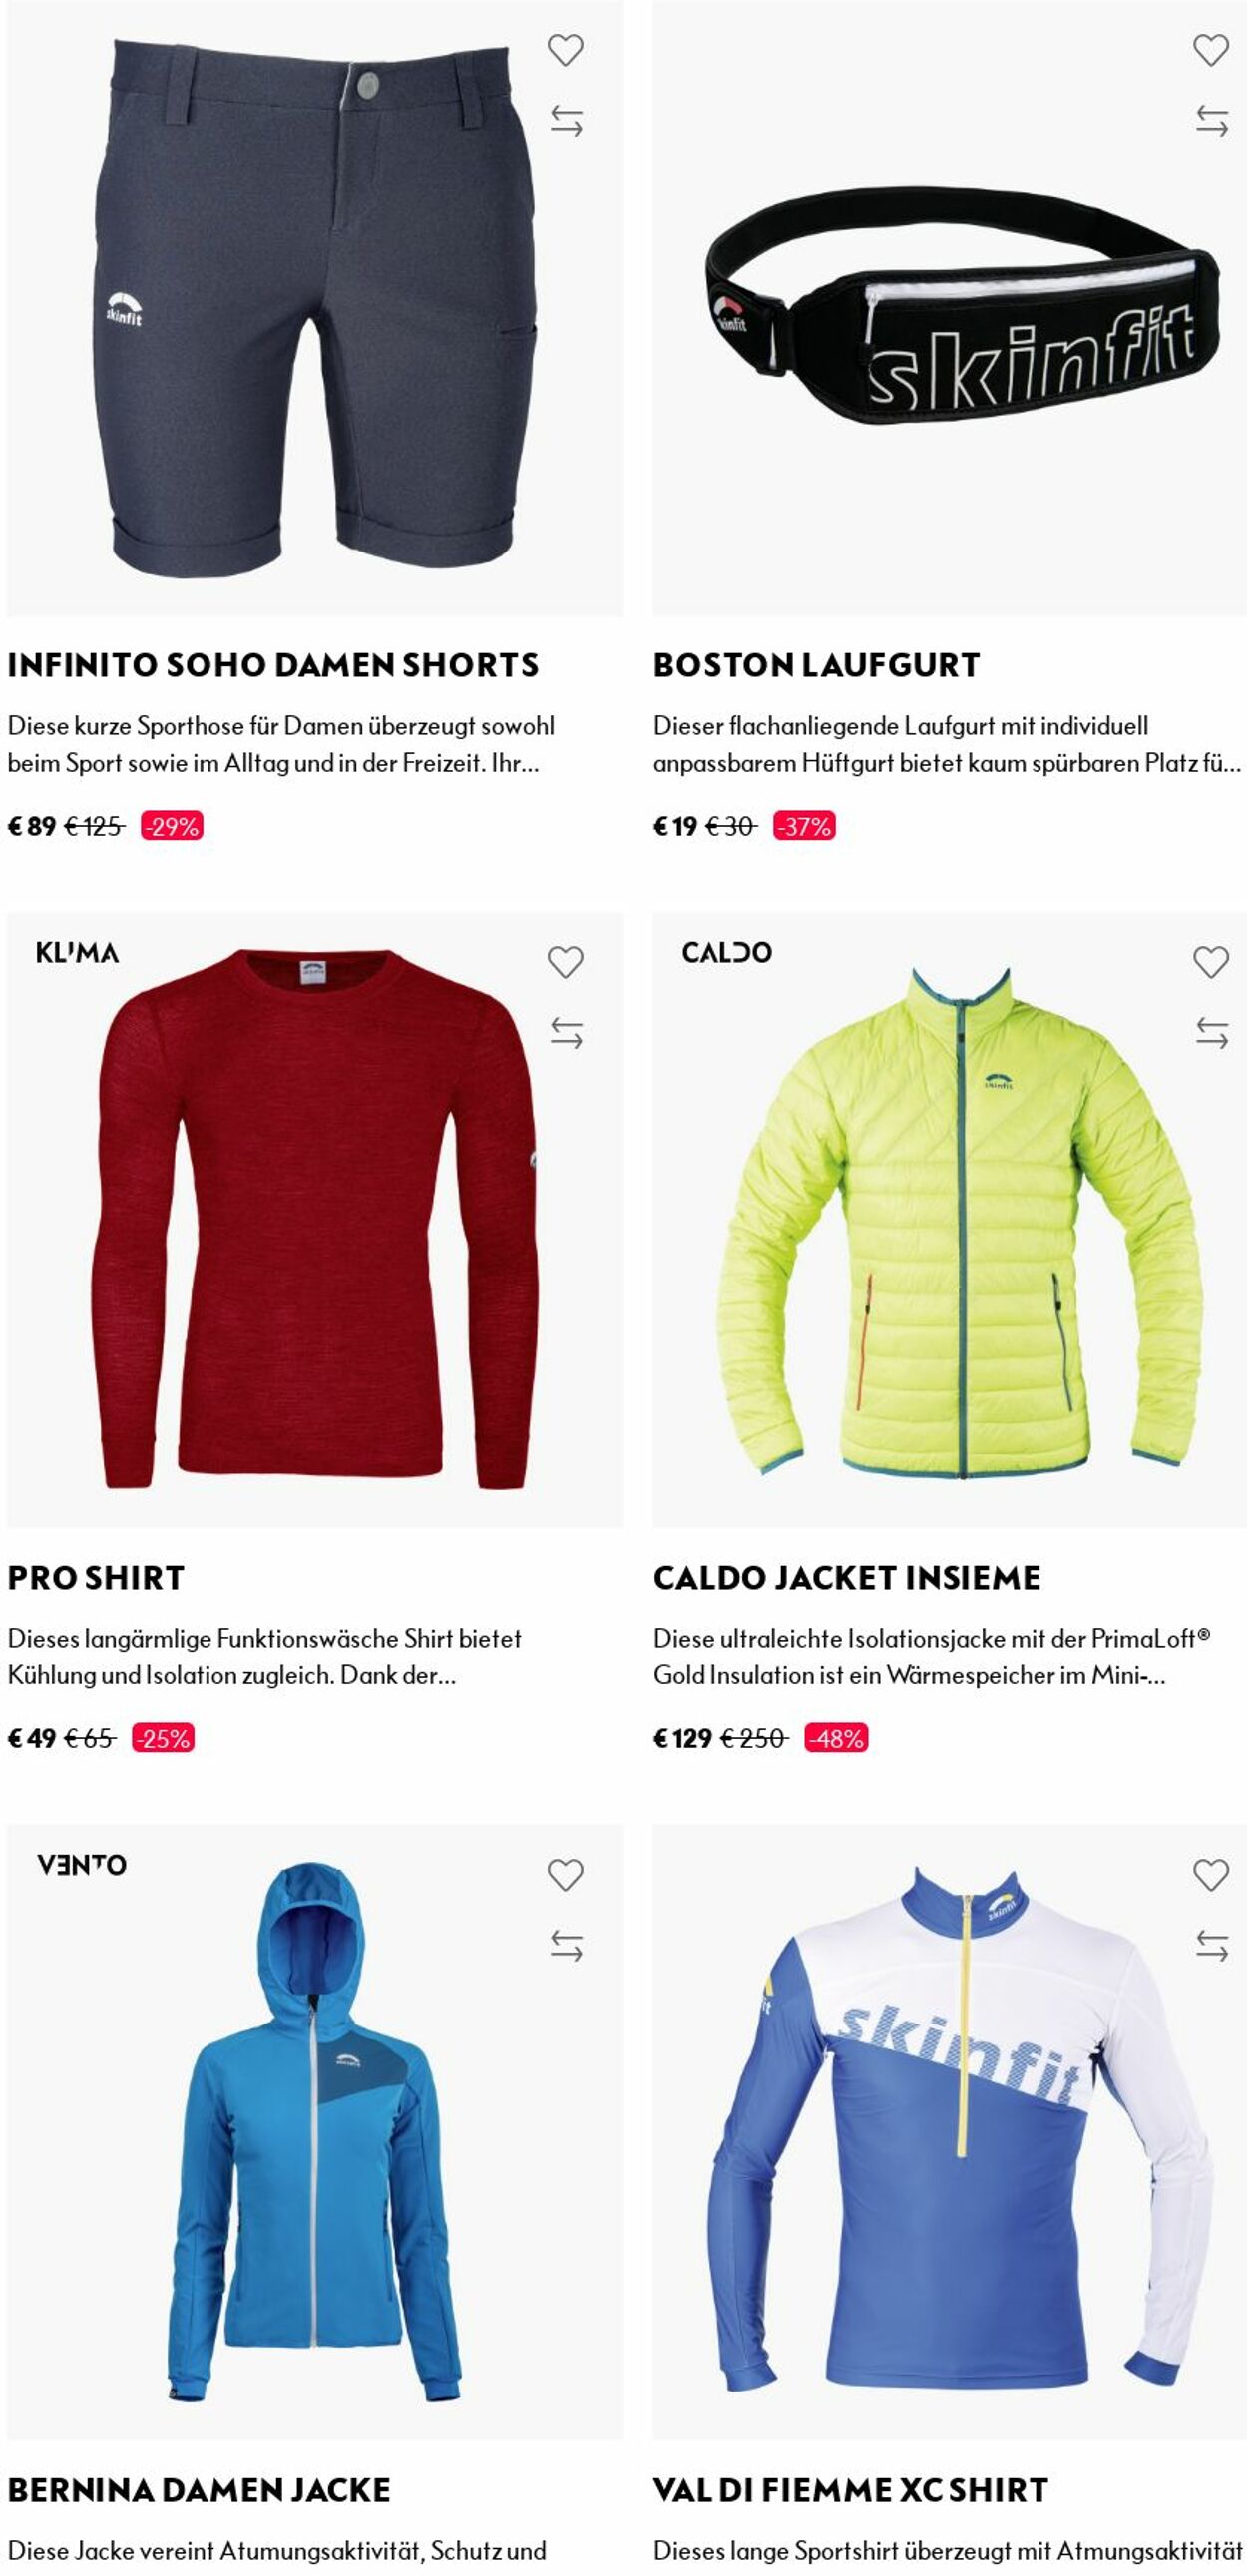Screen dimensions: 1247x2576
Task: Favorite the Boston Laufgurt with heart icon
Action: tap(1211, 50)
